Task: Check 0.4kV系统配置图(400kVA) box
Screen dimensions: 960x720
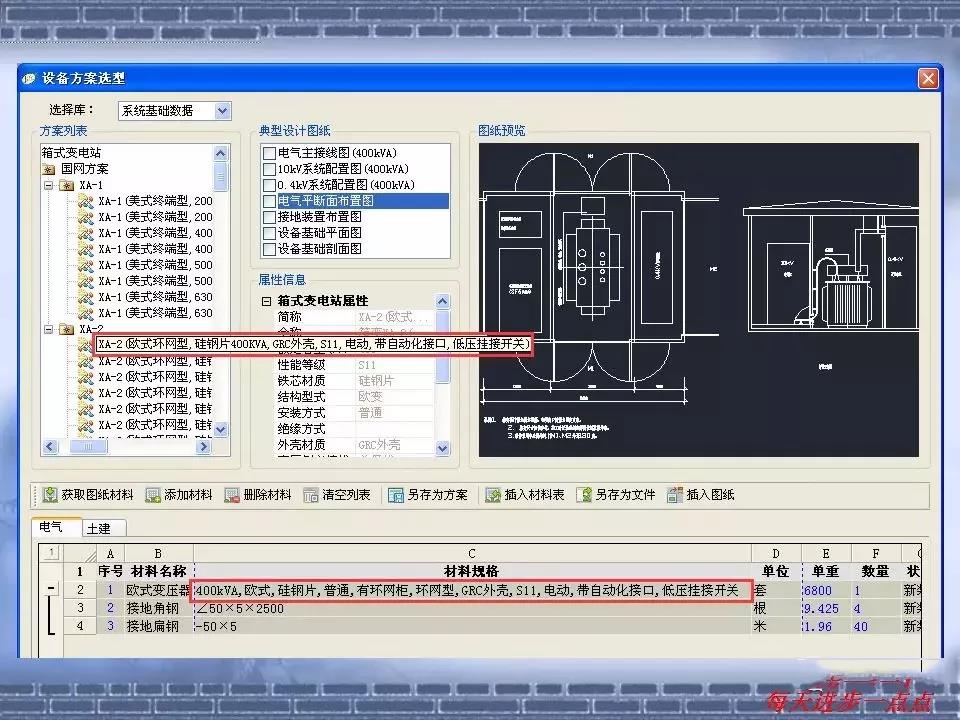Action: (269, 185)
